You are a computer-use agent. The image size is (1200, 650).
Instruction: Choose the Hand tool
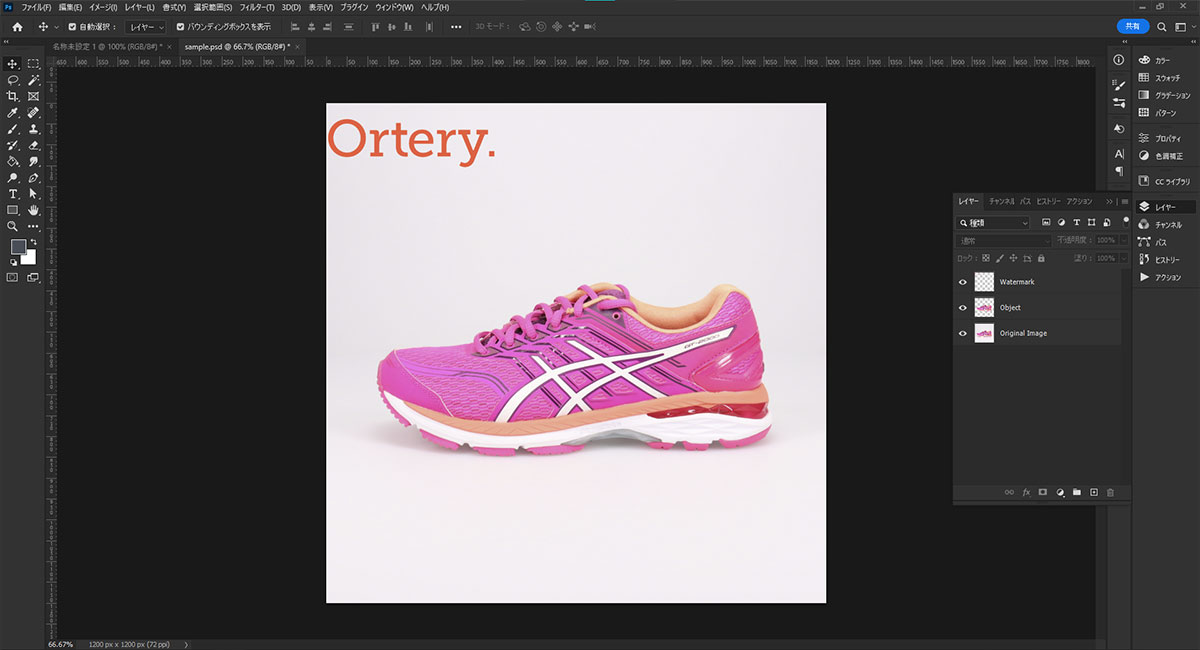click(33, 210)
